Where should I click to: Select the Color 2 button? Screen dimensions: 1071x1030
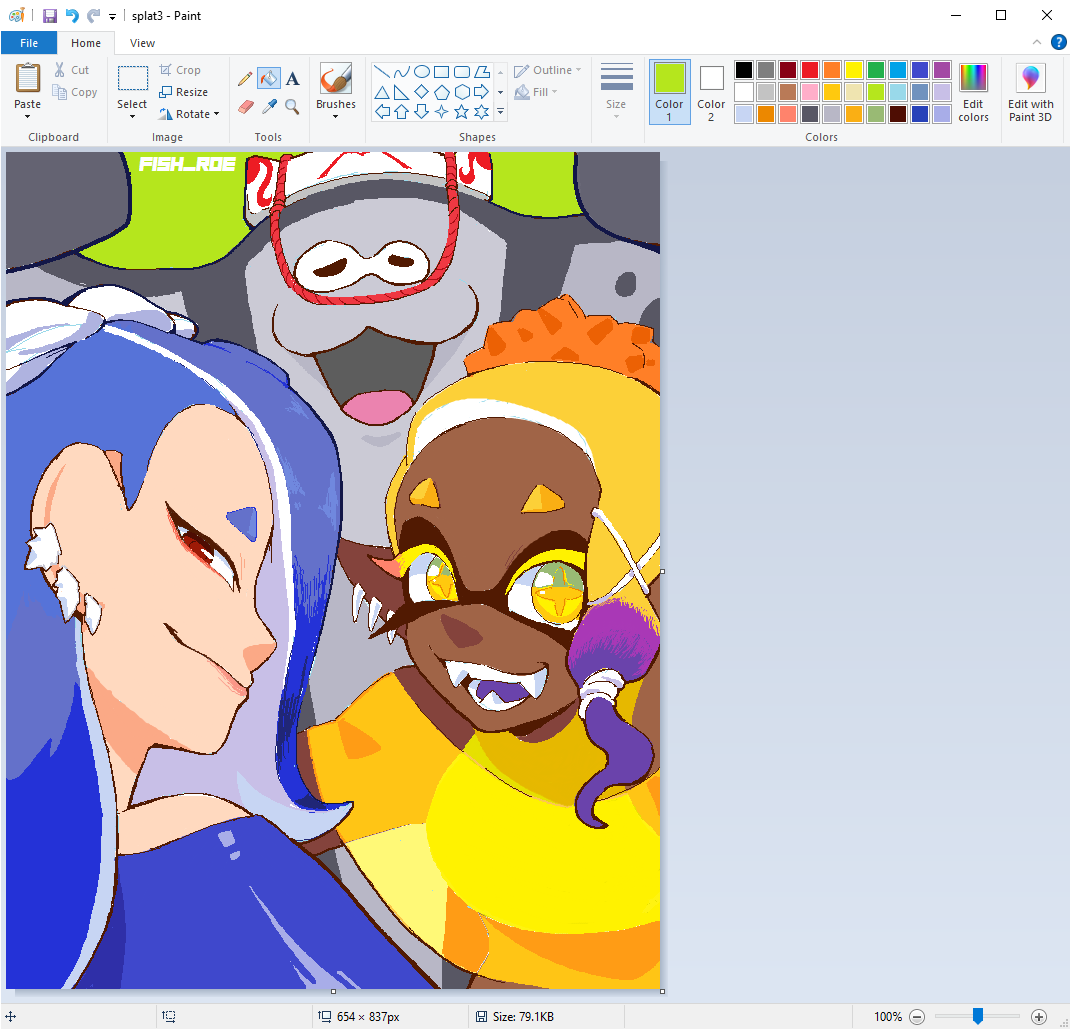pyautogui.click(x=711, y=92)
